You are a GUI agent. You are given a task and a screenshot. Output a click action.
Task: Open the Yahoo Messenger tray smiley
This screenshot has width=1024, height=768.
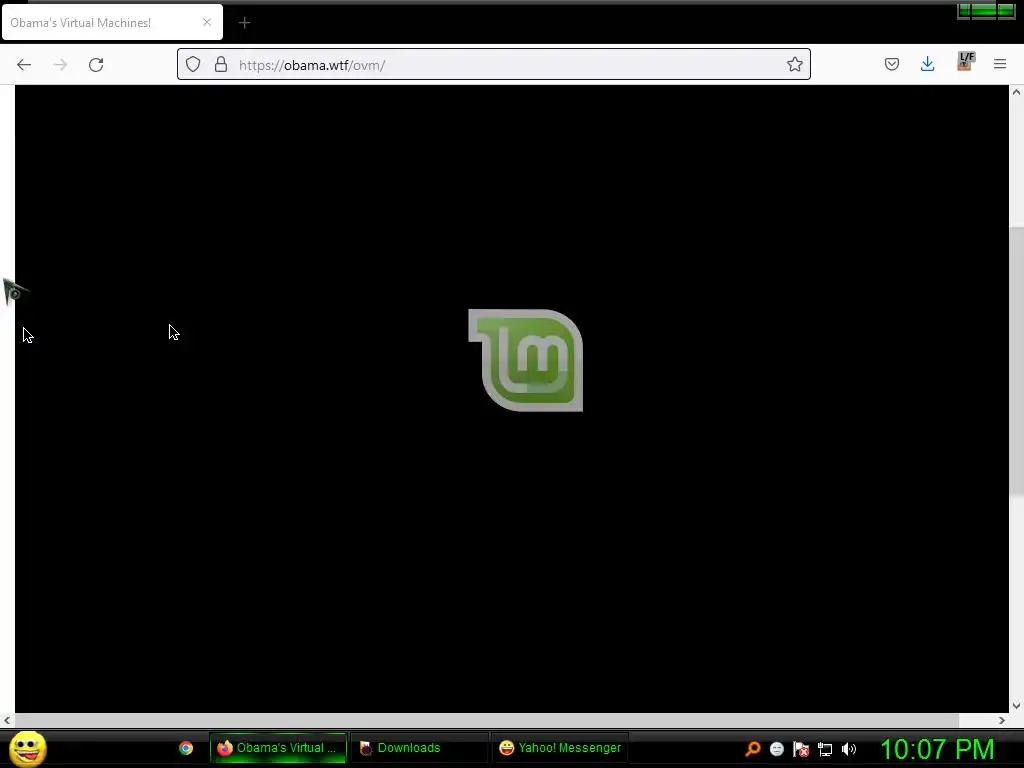click(x=776, y=749)
